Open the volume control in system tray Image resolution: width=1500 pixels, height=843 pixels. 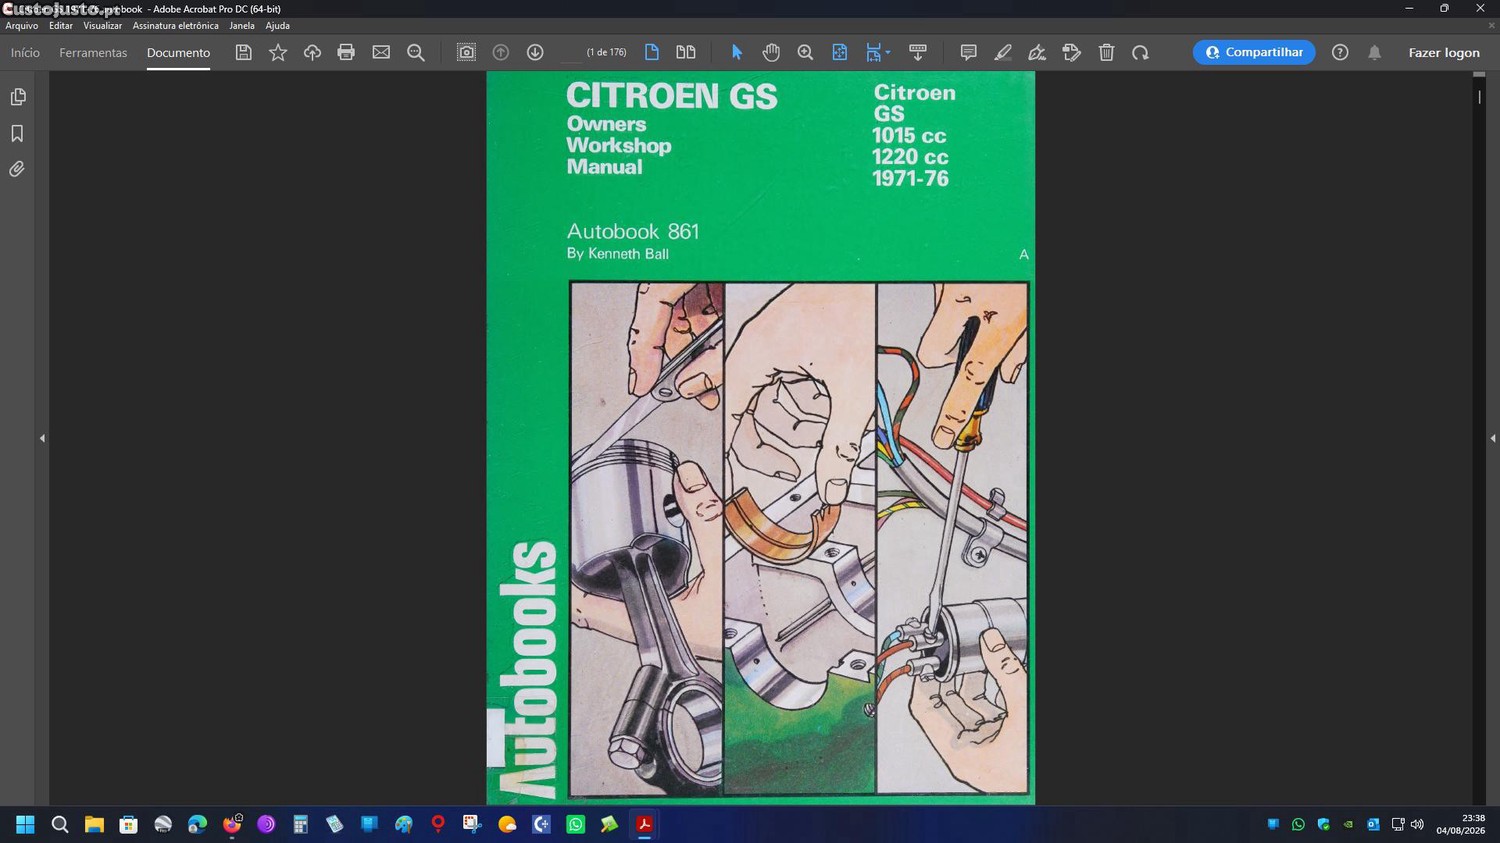pyautogui.click(x=1417, y=824)
